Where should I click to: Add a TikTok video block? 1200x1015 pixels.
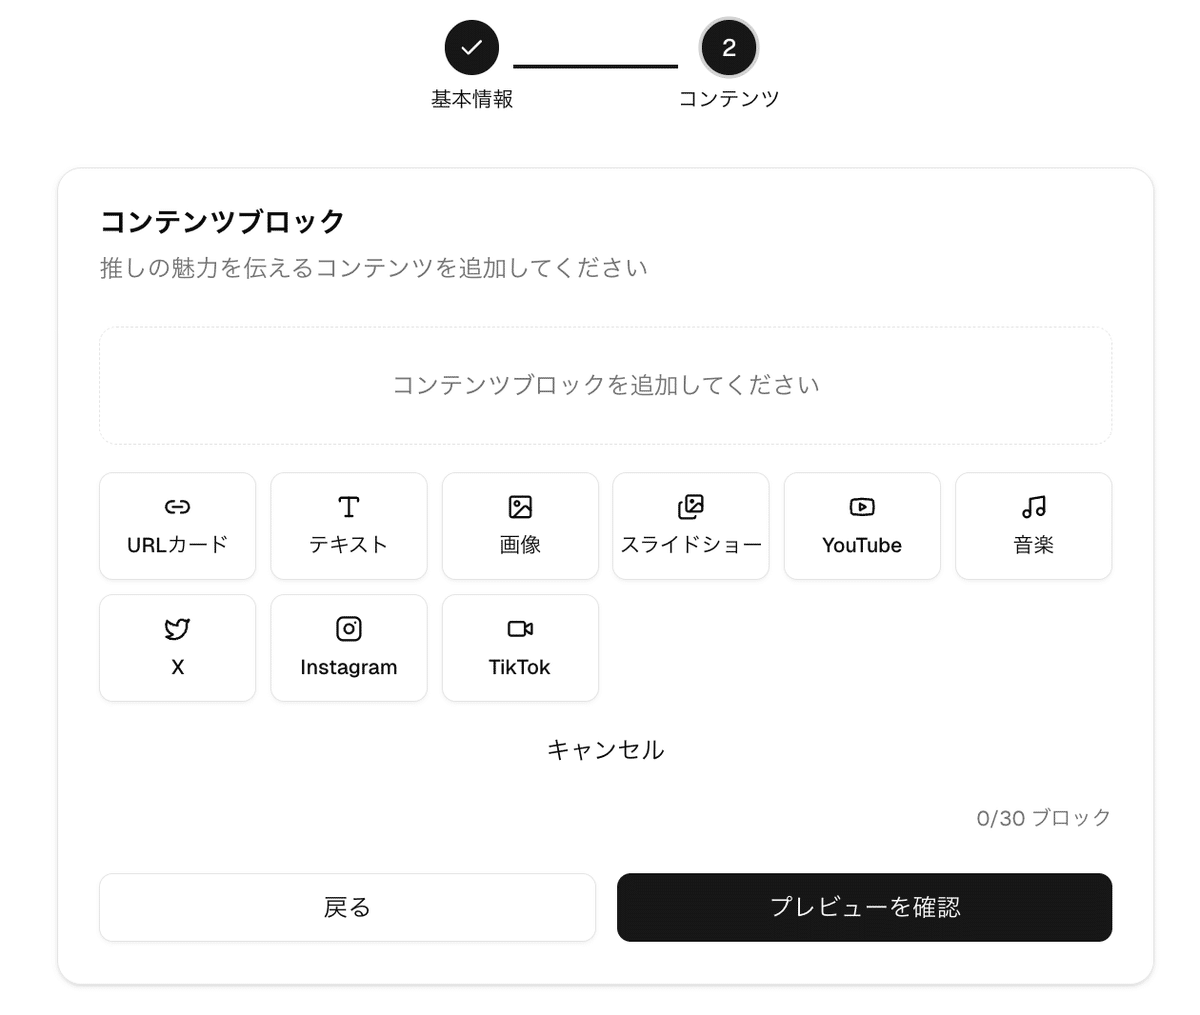(x=520, y=647)
